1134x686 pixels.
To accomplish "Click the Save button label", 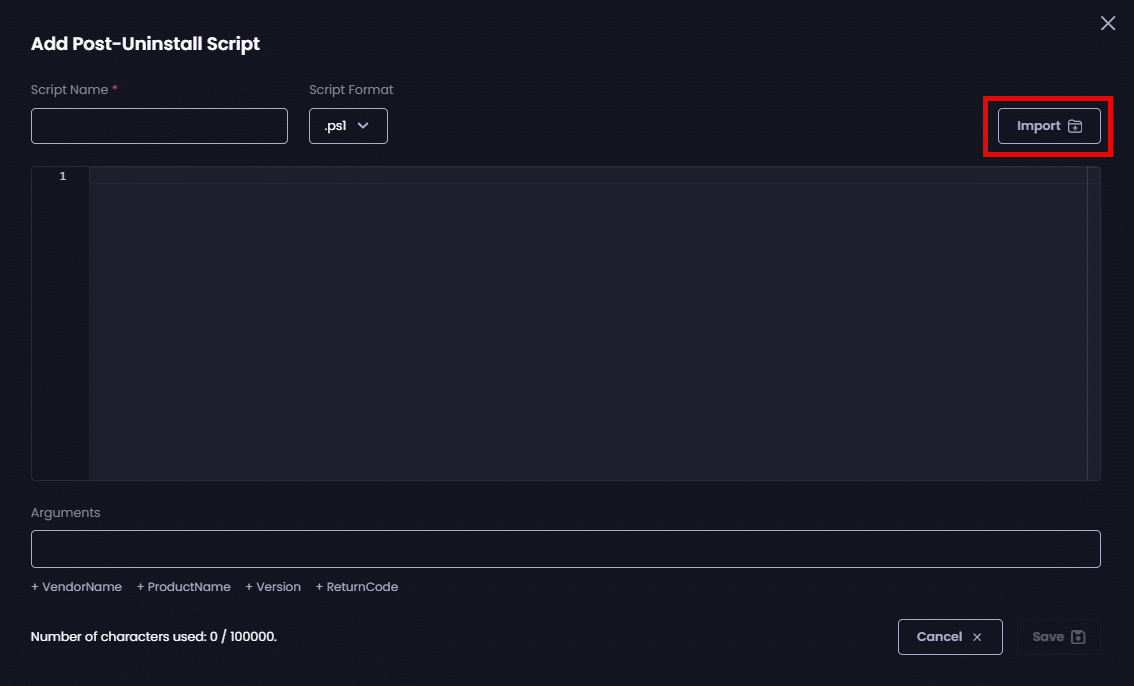I will pyautogui.click(x=1047, y=637).
